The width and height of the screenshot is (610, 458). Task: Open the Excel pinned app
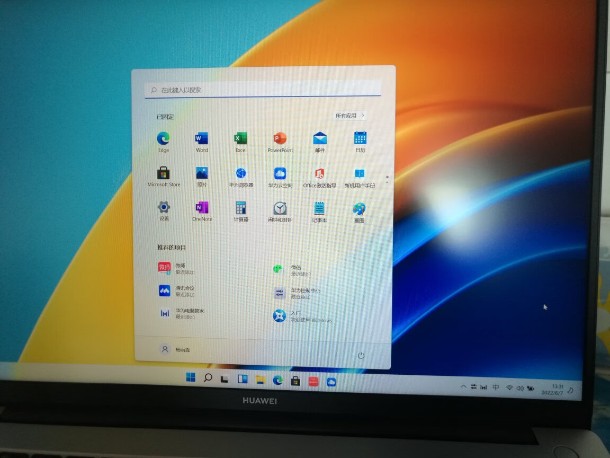[240, 138]
